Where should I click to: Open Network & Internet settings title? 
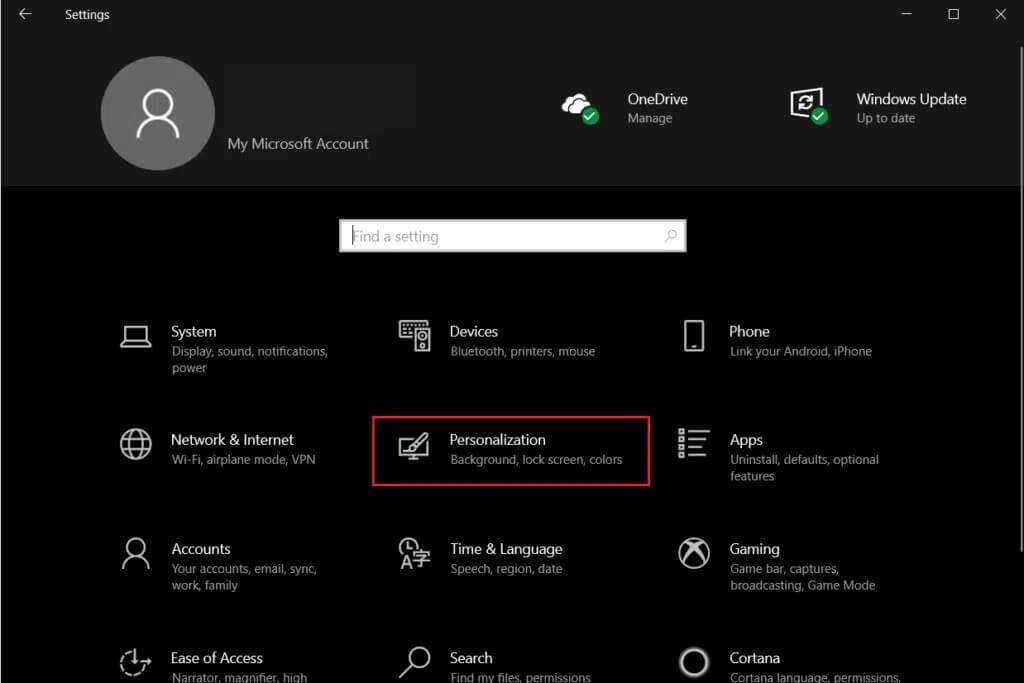click(232, 440)
